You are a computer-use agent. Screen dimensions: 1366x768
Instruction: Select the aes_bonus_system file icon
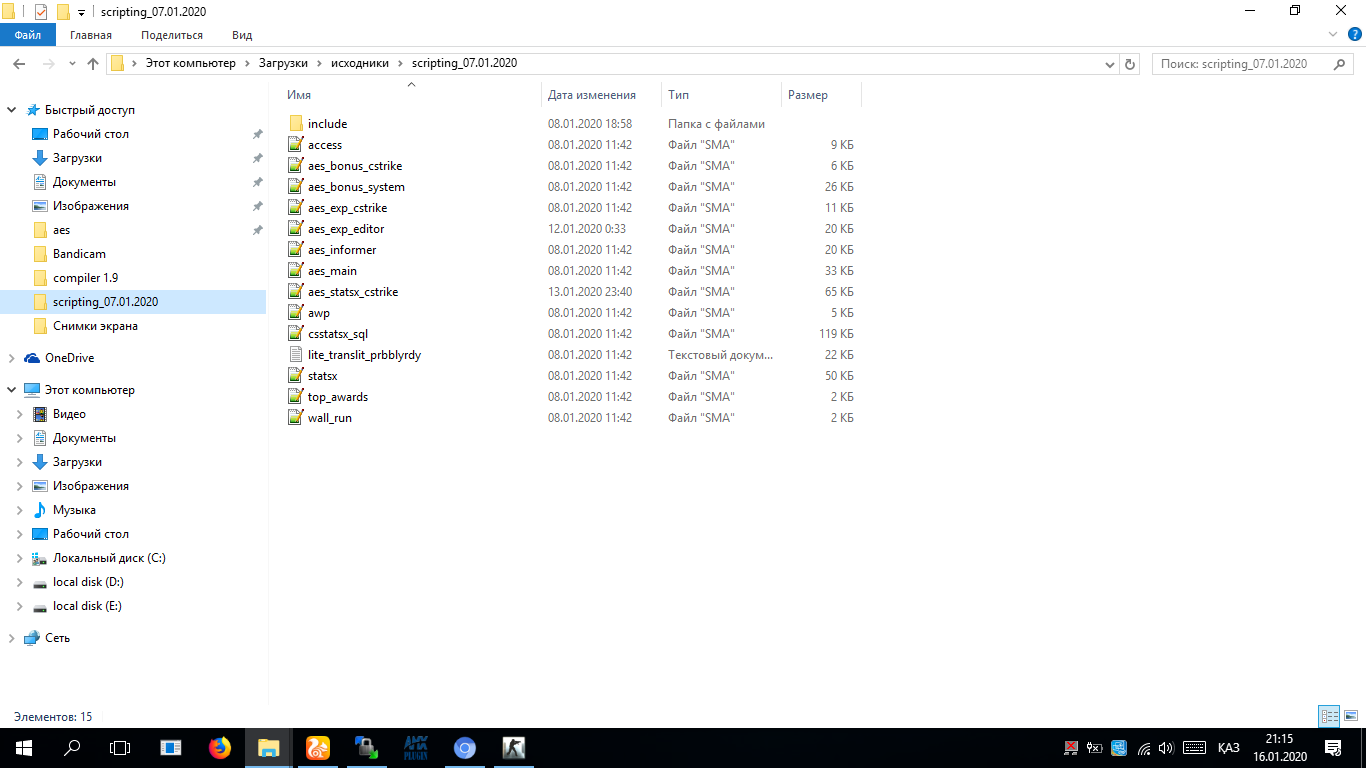click(295, 187)
